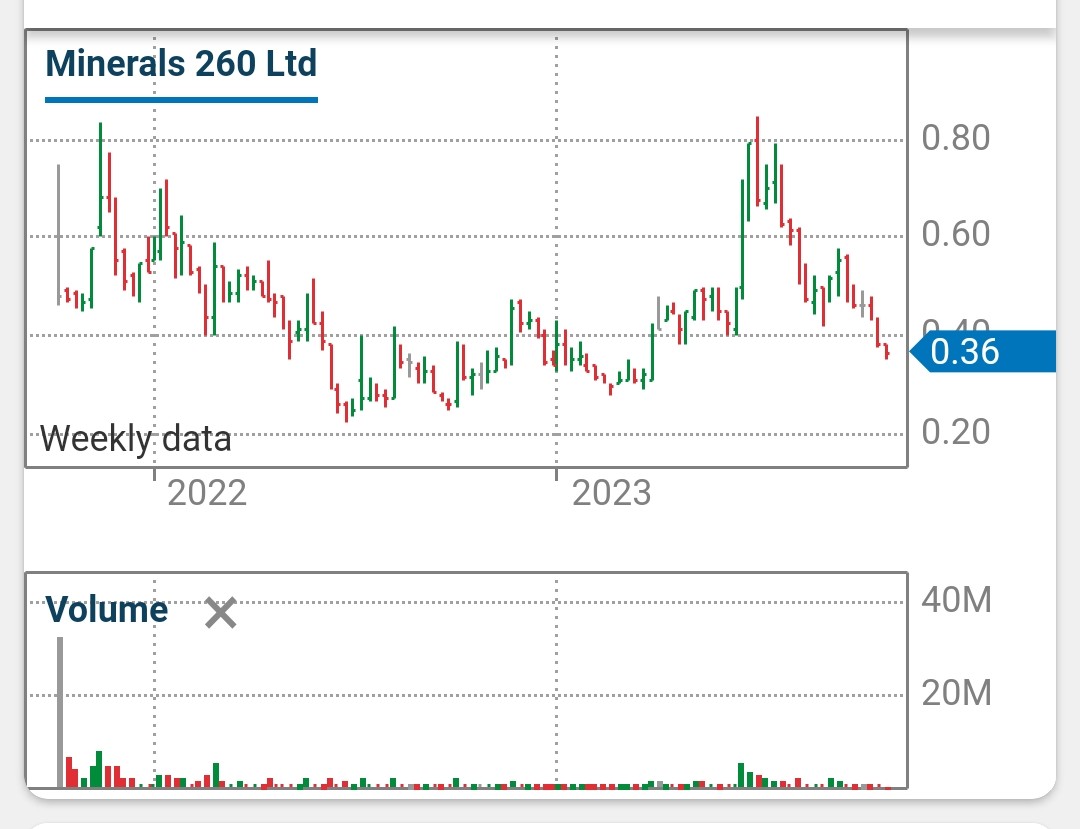Click the 2022 year axis label
This screenshot has width=1080, height=829.
(x=207, y=494)
